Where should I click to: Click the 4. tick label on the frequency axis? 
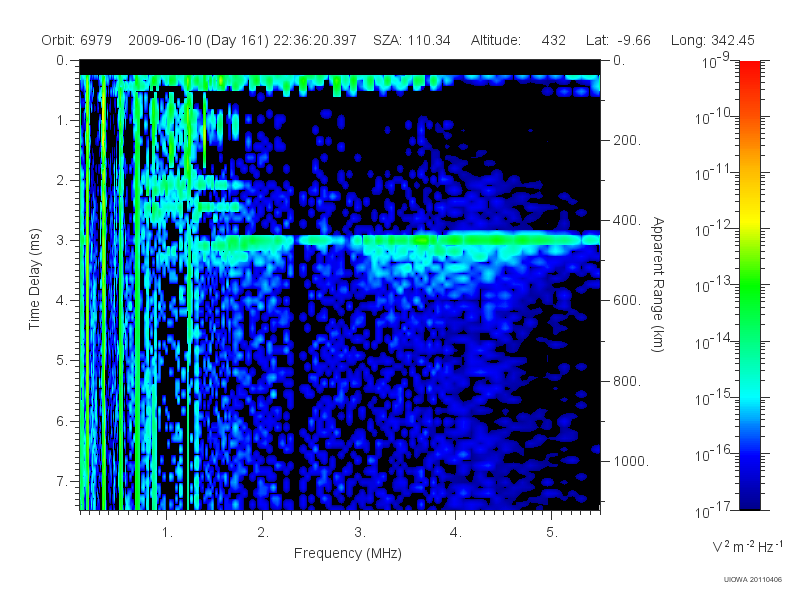[456, 533]
